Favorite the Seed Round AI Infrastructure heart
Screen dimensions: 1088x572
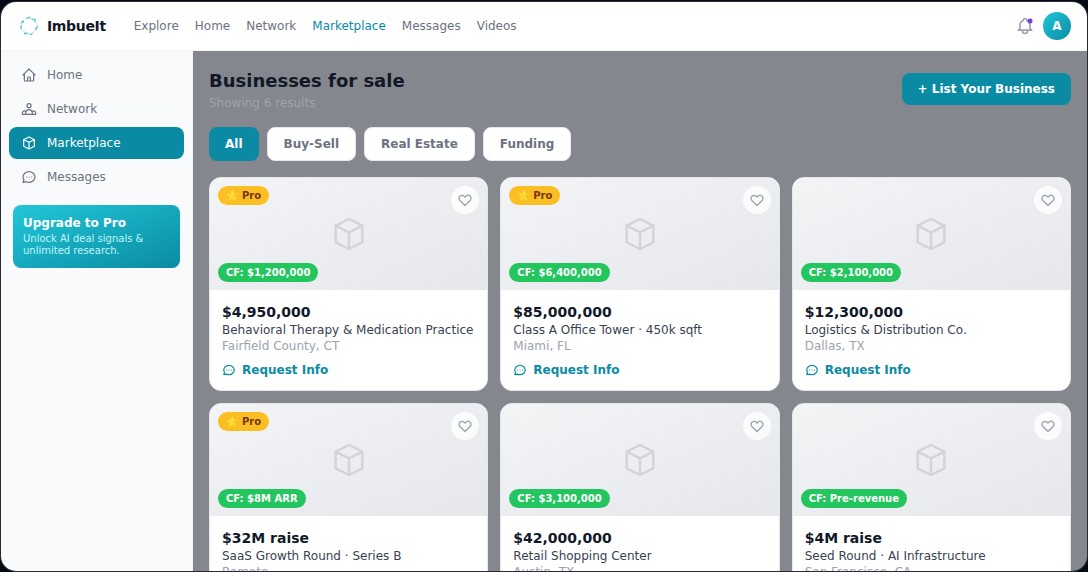point(1048,426)
